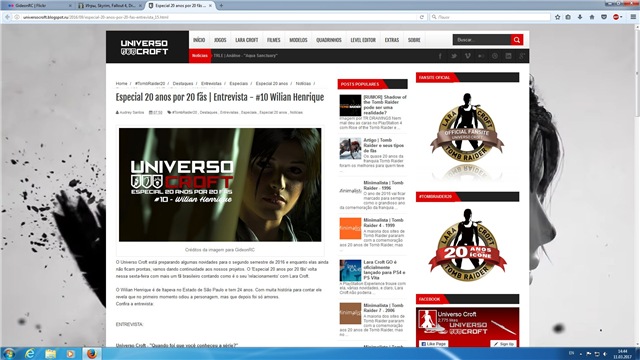The image size is (640, 360).
Task: Open the Minimalista Tomb Raider 4 orange thumbnail
Action: click(x=350, y=228)
